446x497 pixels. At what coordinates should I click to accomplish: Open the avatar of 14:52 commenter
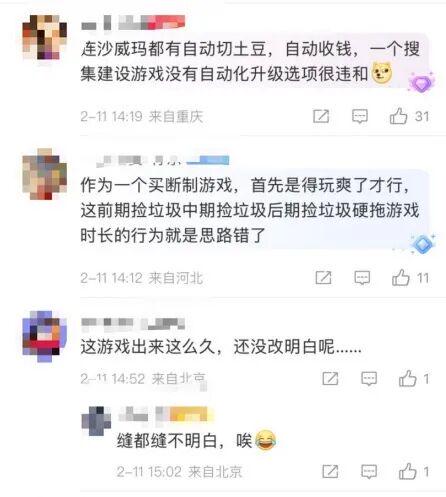tap(44, 336)
